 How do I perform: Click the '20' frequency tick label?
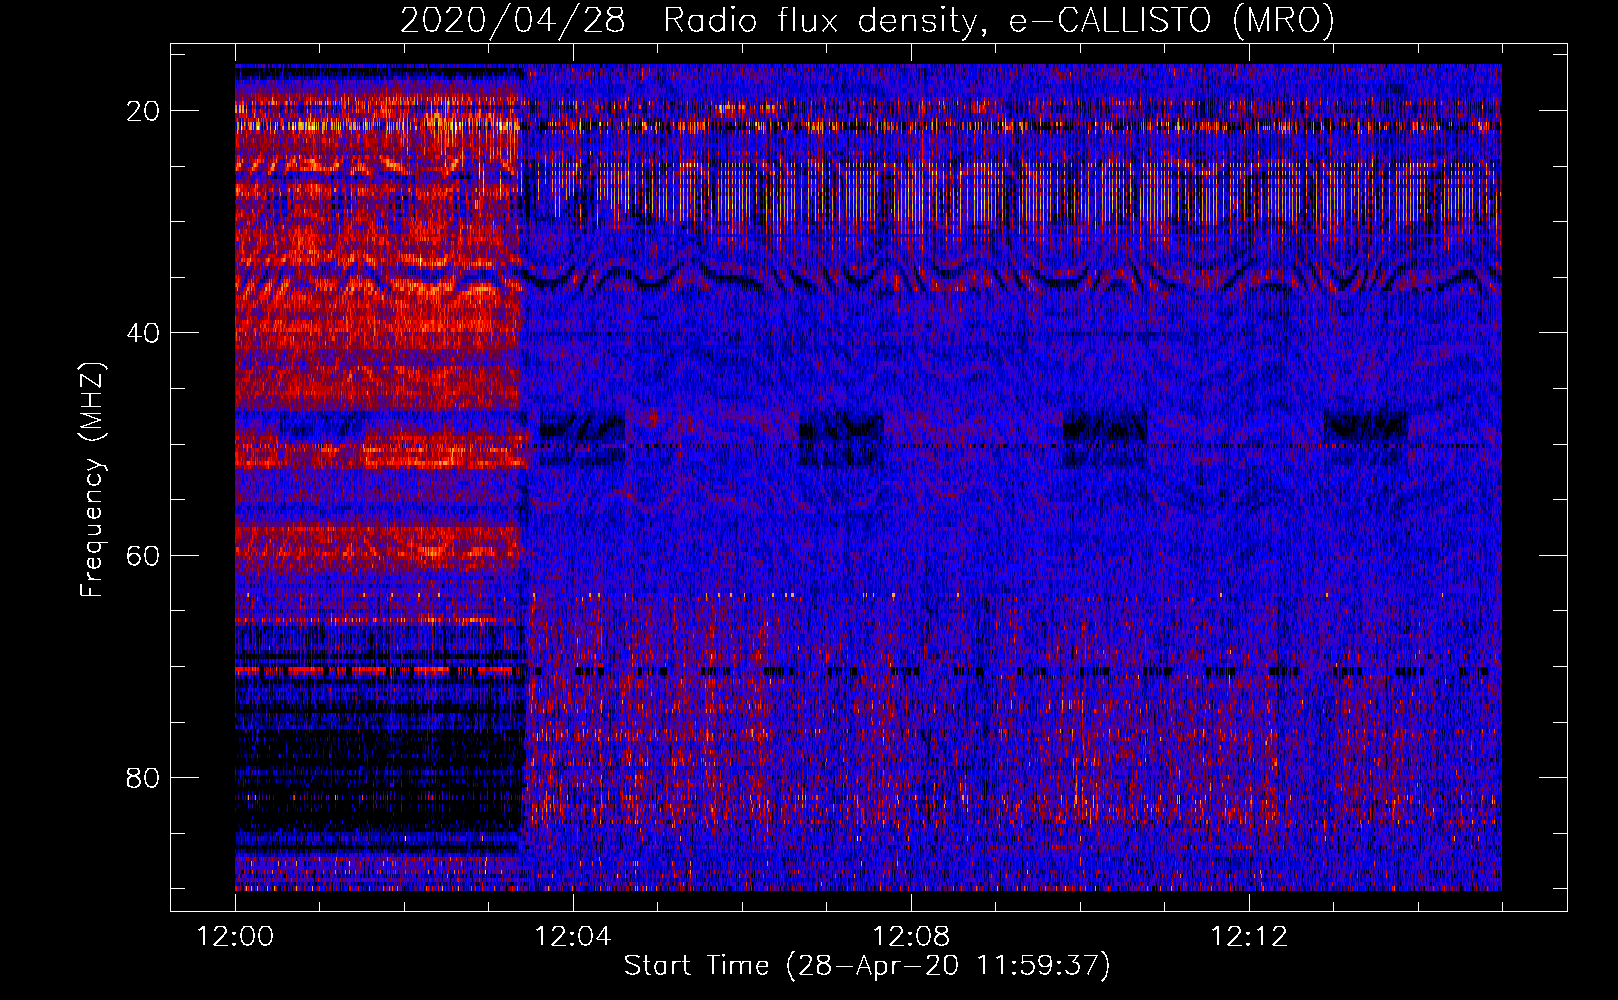[143, 111]
